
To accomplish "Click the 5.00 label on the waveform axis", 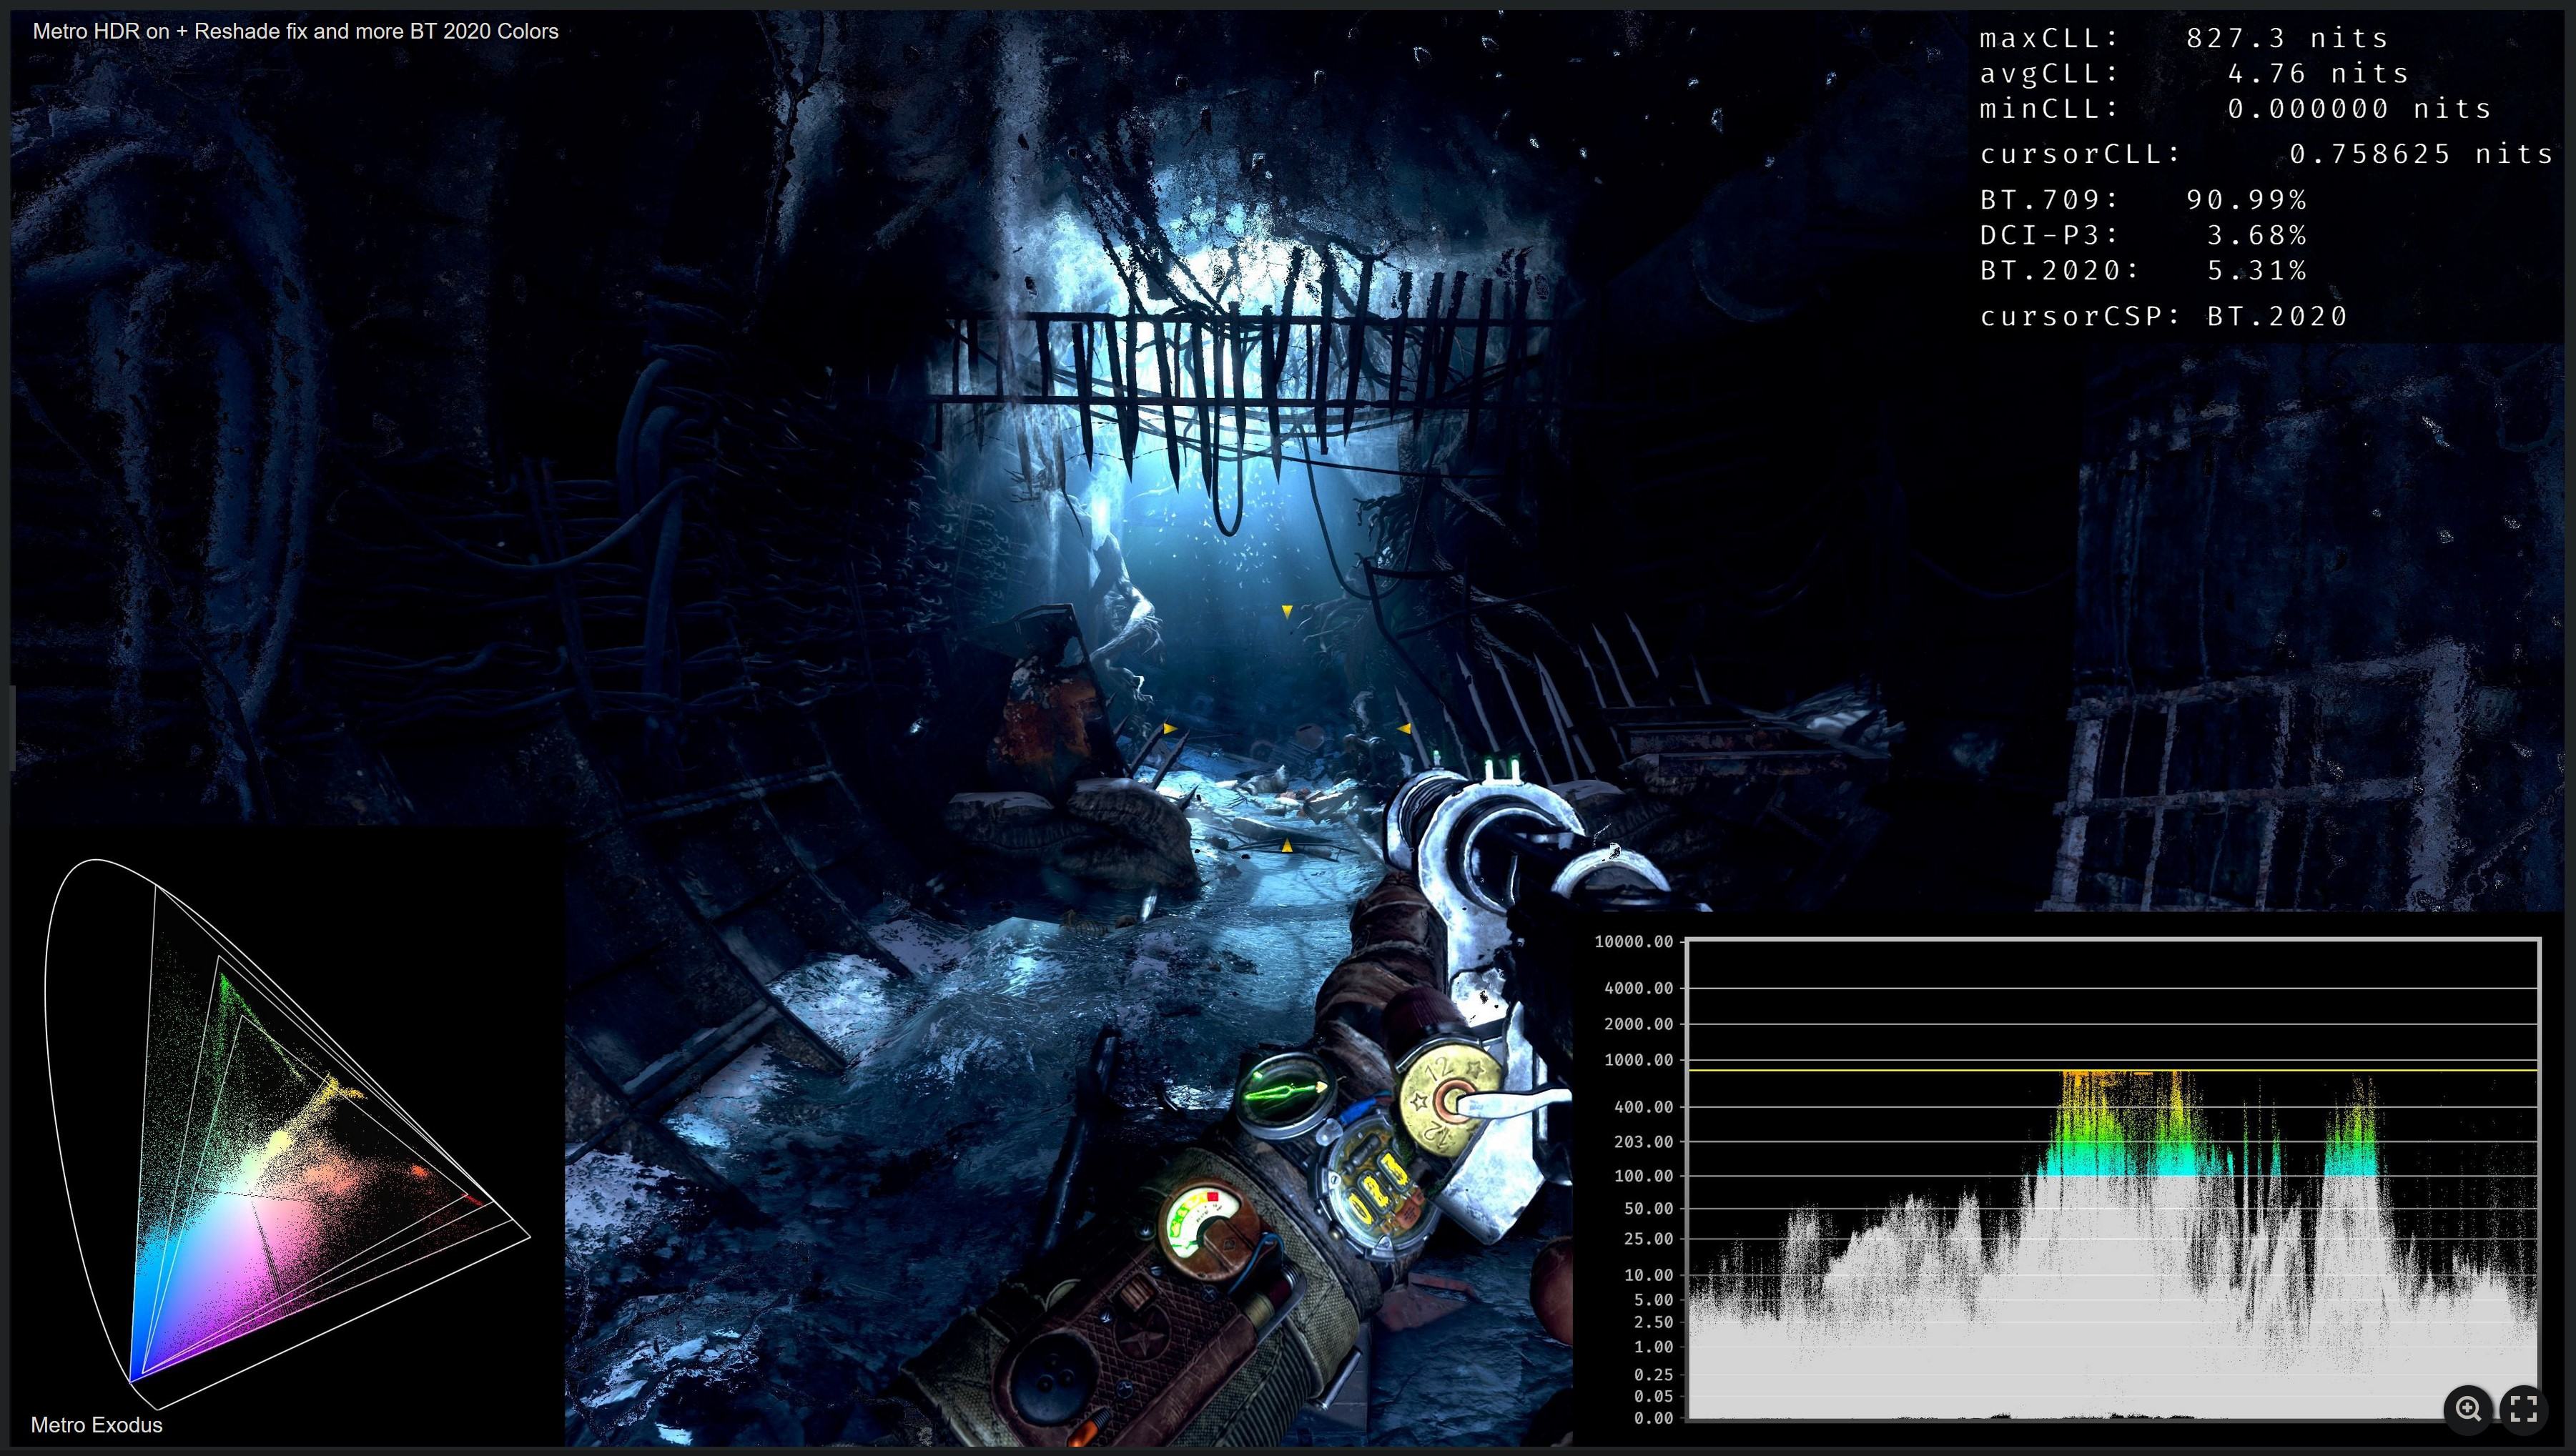I will [1652, 1300].
